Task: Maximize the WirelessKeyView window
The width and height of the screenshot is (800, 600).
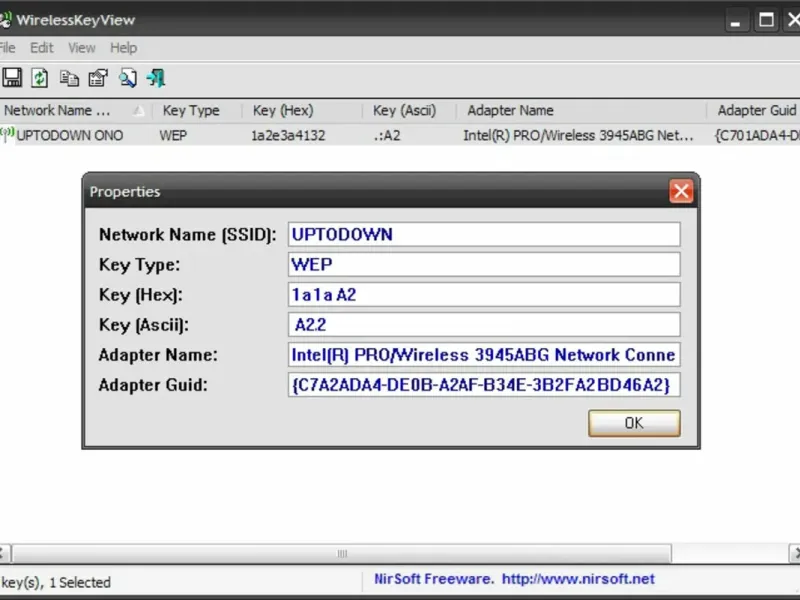Action: click(x=766, y=21)
